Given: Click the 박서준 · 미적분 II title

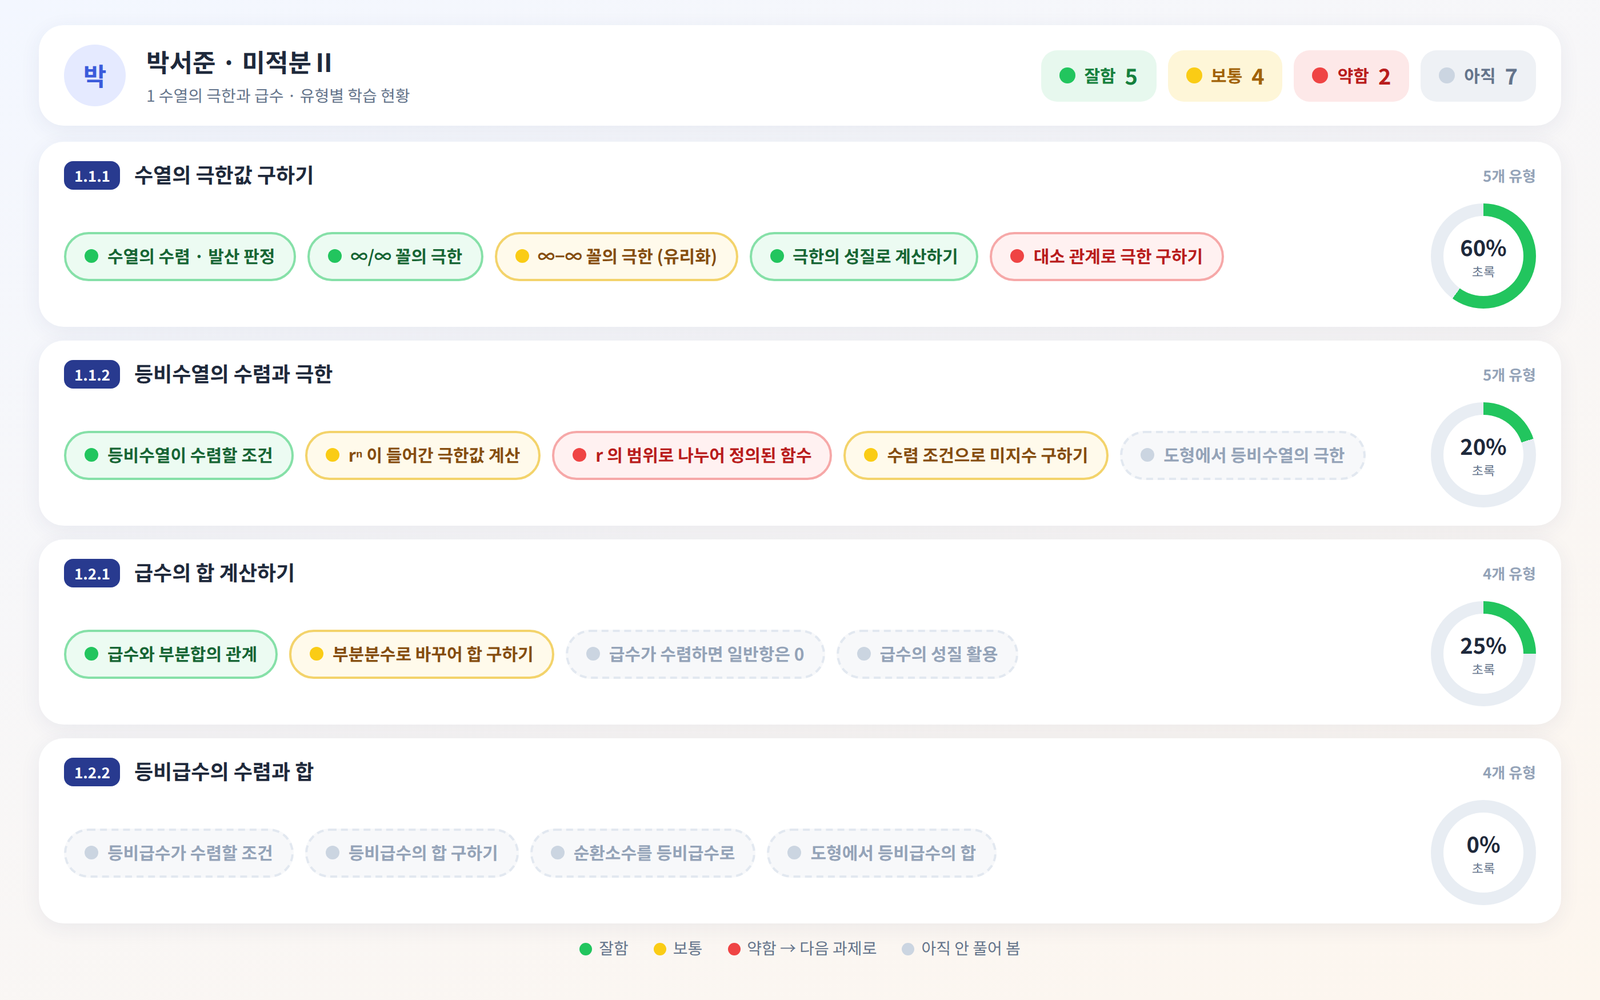Looking at the screenshot, I should 239,63.
